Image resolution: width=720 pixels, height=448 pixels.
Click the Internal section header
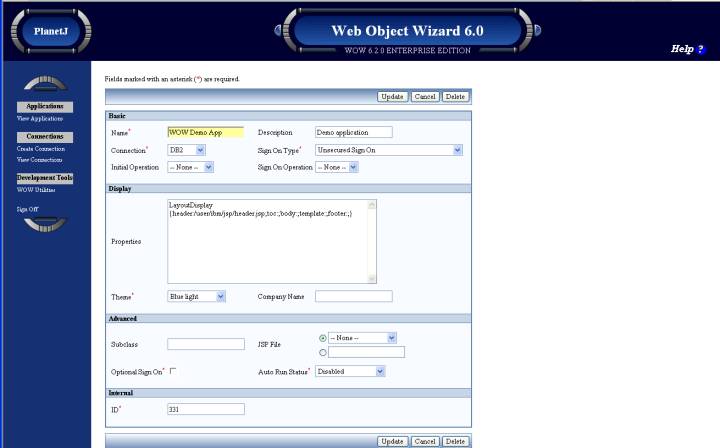pyautogui.click(x=288, y=393)
